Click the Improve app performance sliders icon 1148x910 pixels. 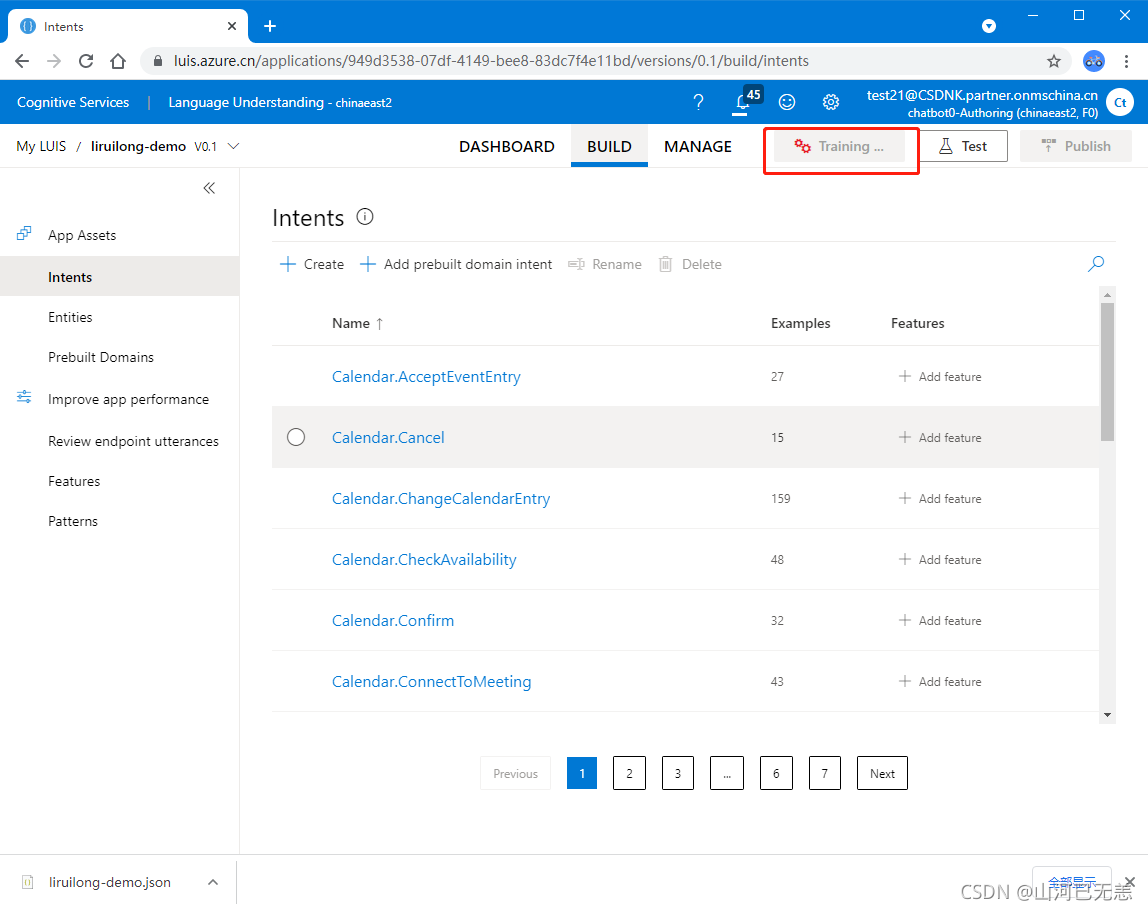click(24, 397)
